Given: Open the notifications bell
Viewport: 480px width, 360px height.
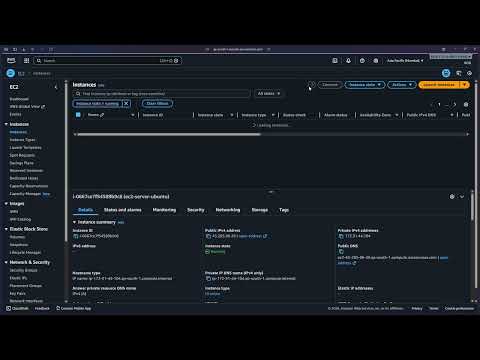Looking at the screenshot, I should point(348,60).
